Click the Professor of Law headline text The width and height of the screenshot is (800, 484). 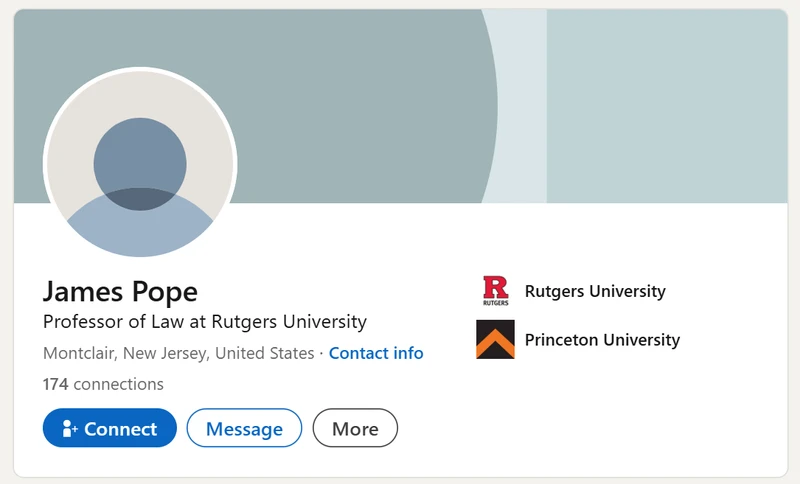point(205,322)
